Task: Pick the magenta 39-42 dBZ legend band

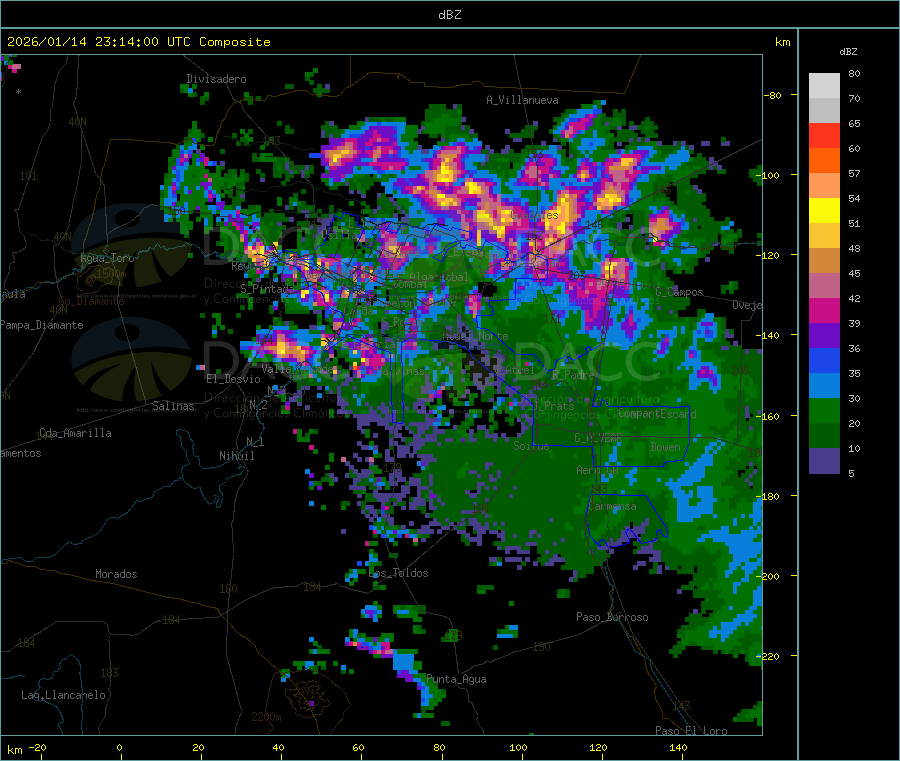Action: pyautogui.click(x=824, y=310)
